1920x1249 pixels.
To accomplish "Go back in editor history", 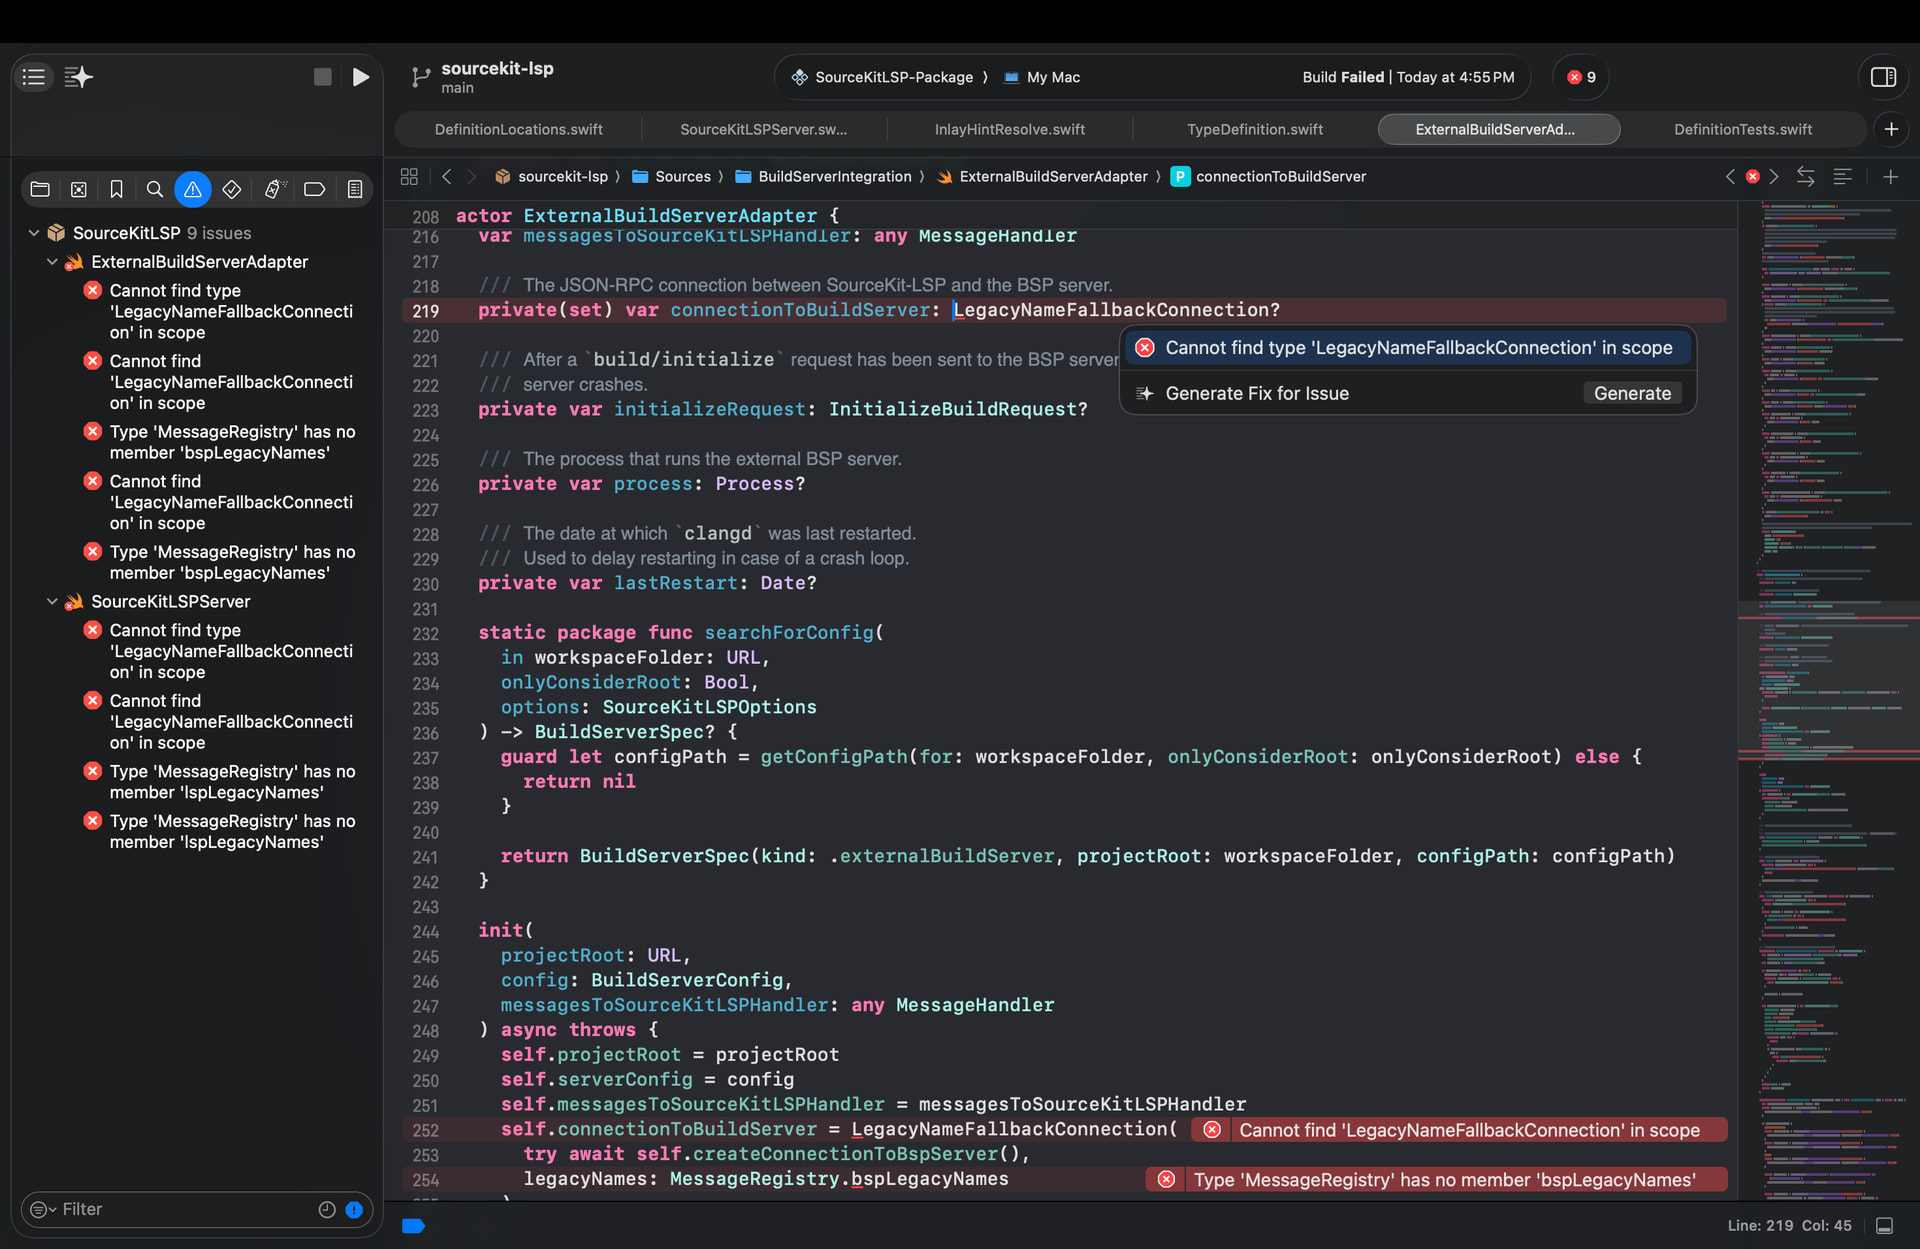I will coord(447,176).
